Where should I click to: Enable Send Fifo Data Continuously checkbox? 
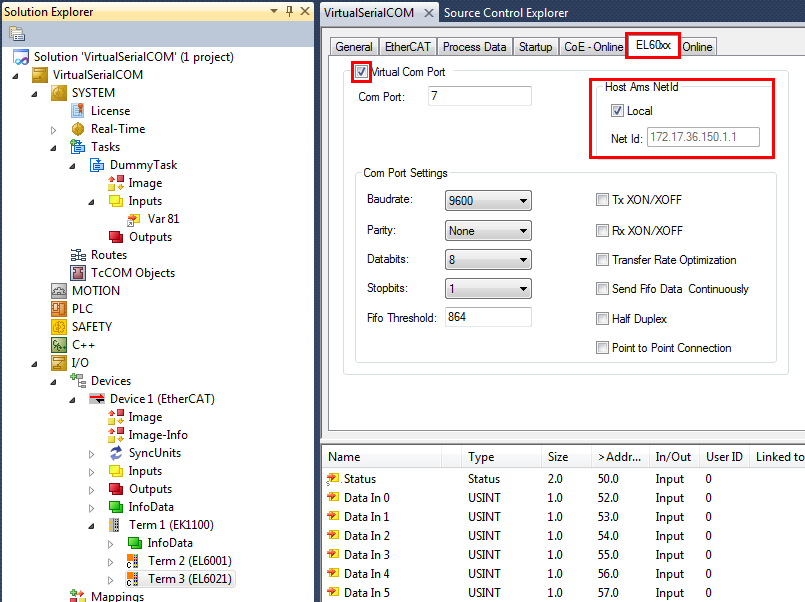602,289
